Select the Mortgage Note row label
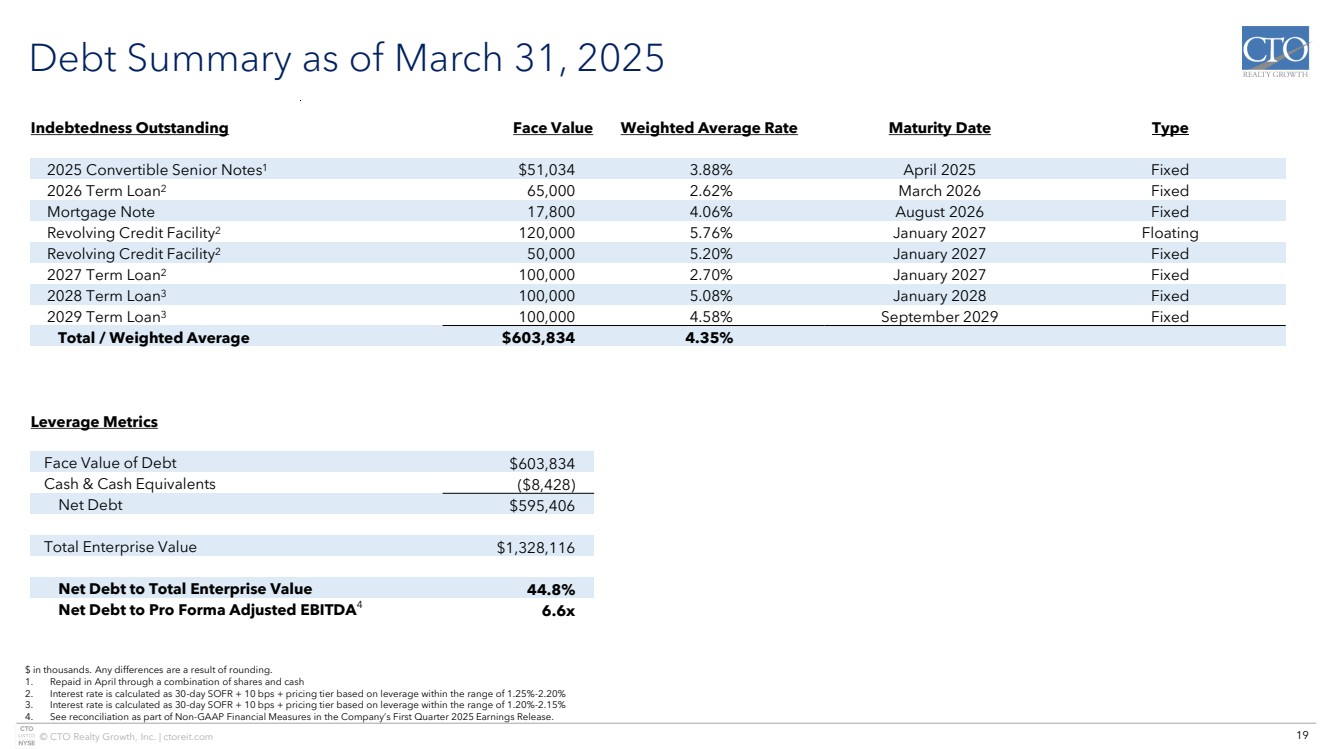This screenshot has width=1333, height=749. point(101,212)
